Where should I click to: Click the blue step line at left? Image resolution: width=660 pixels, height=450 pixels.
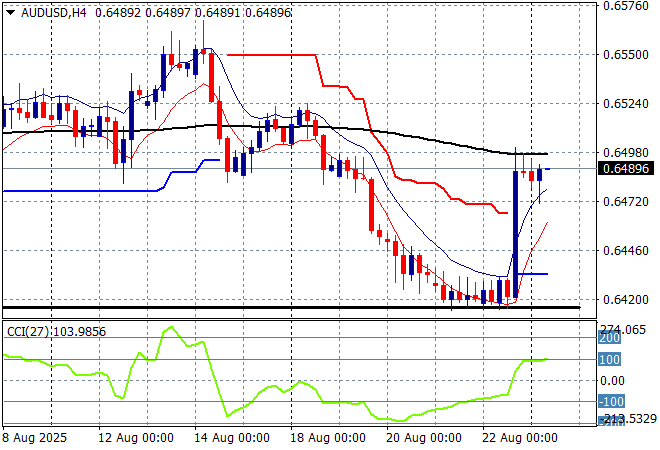(x=80, y=190)
